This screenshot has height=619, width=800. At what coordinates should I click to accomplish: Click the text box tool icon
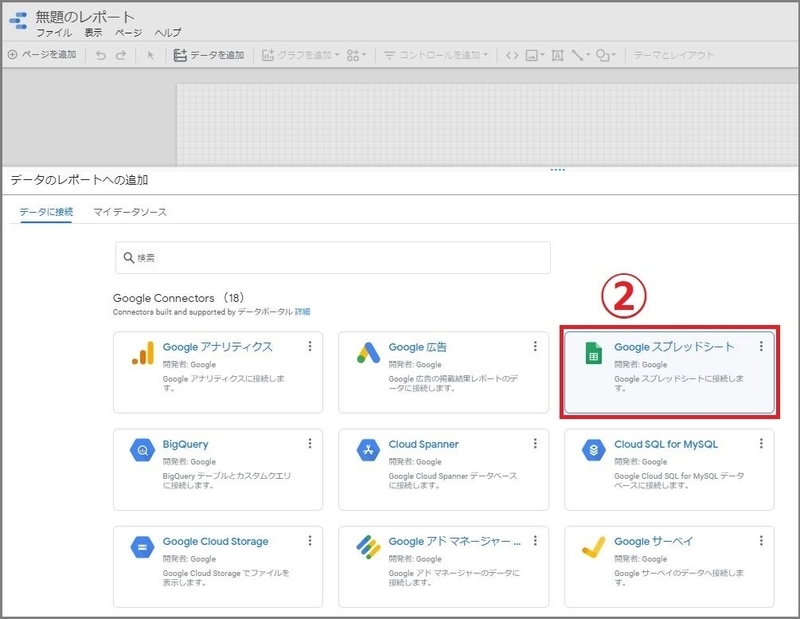click(558, 55)
